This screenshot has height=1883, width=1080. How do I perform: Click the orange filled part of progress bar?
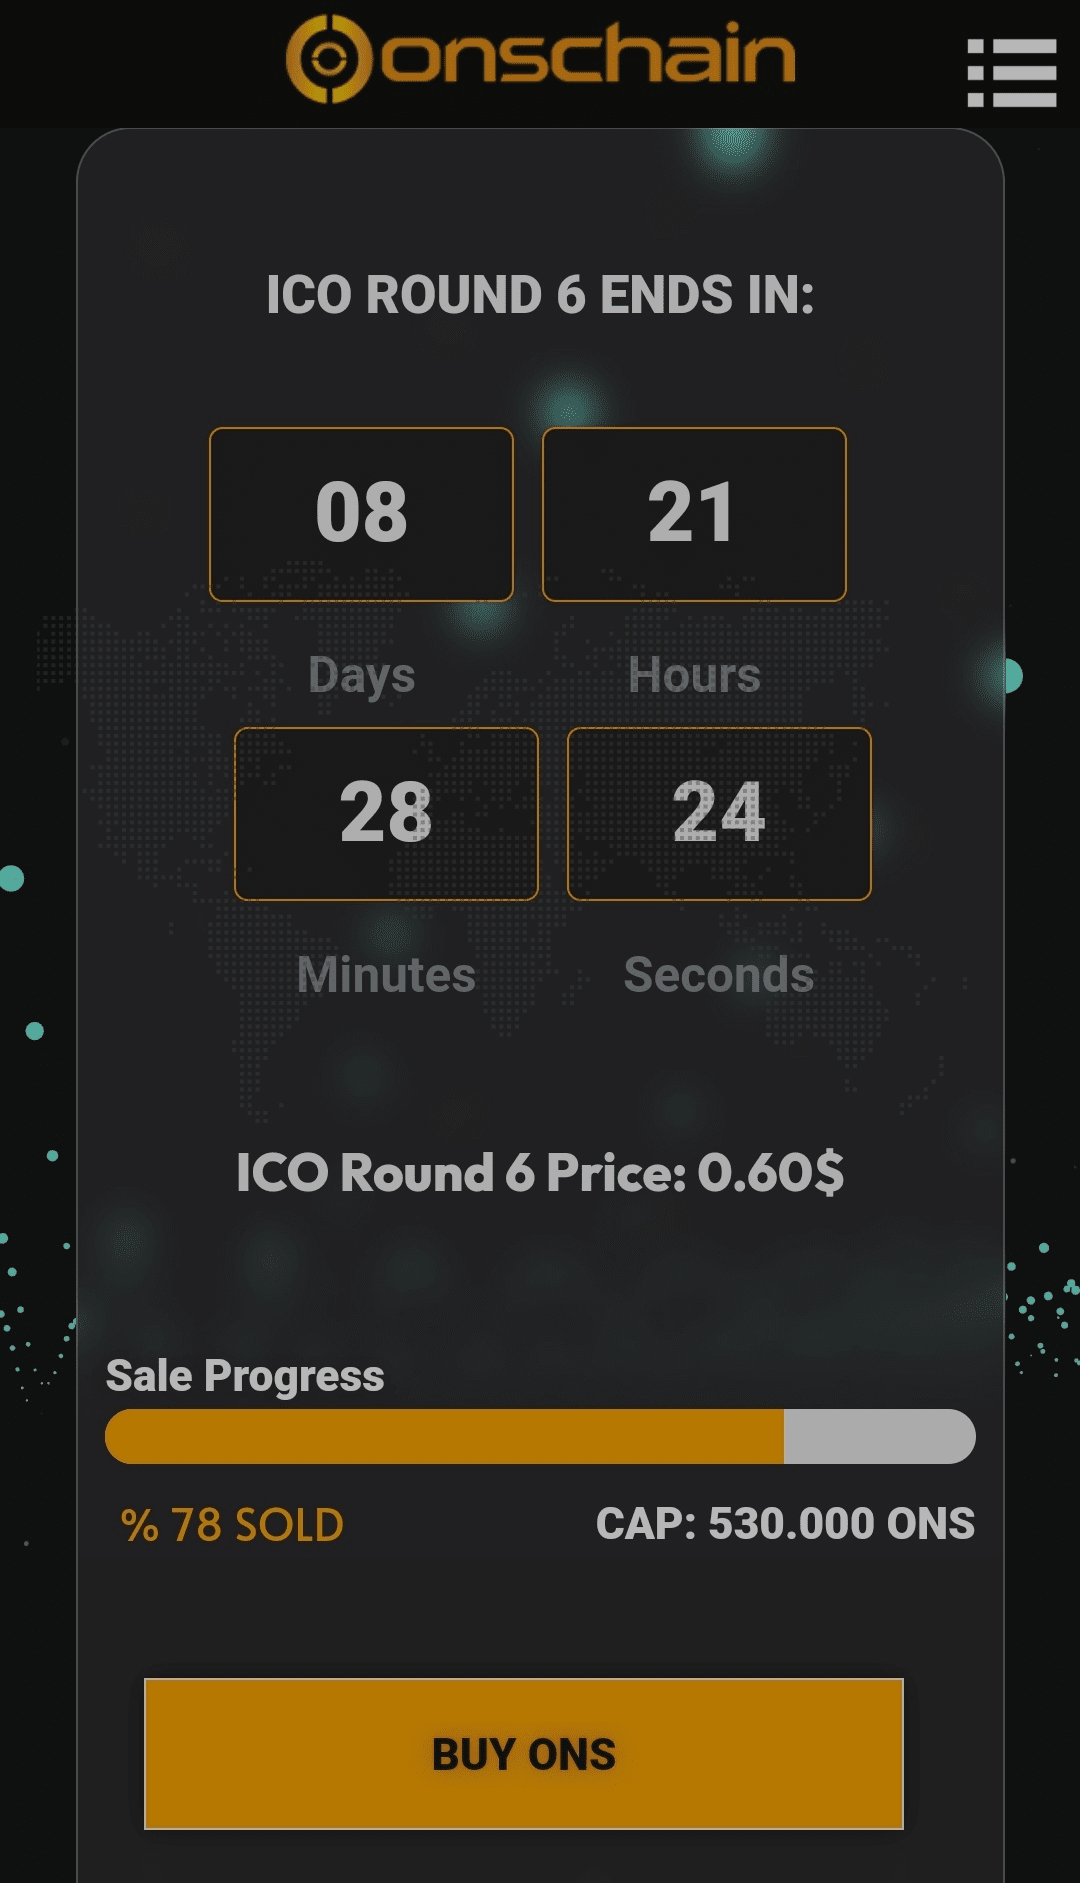[x=444, y=1436]
